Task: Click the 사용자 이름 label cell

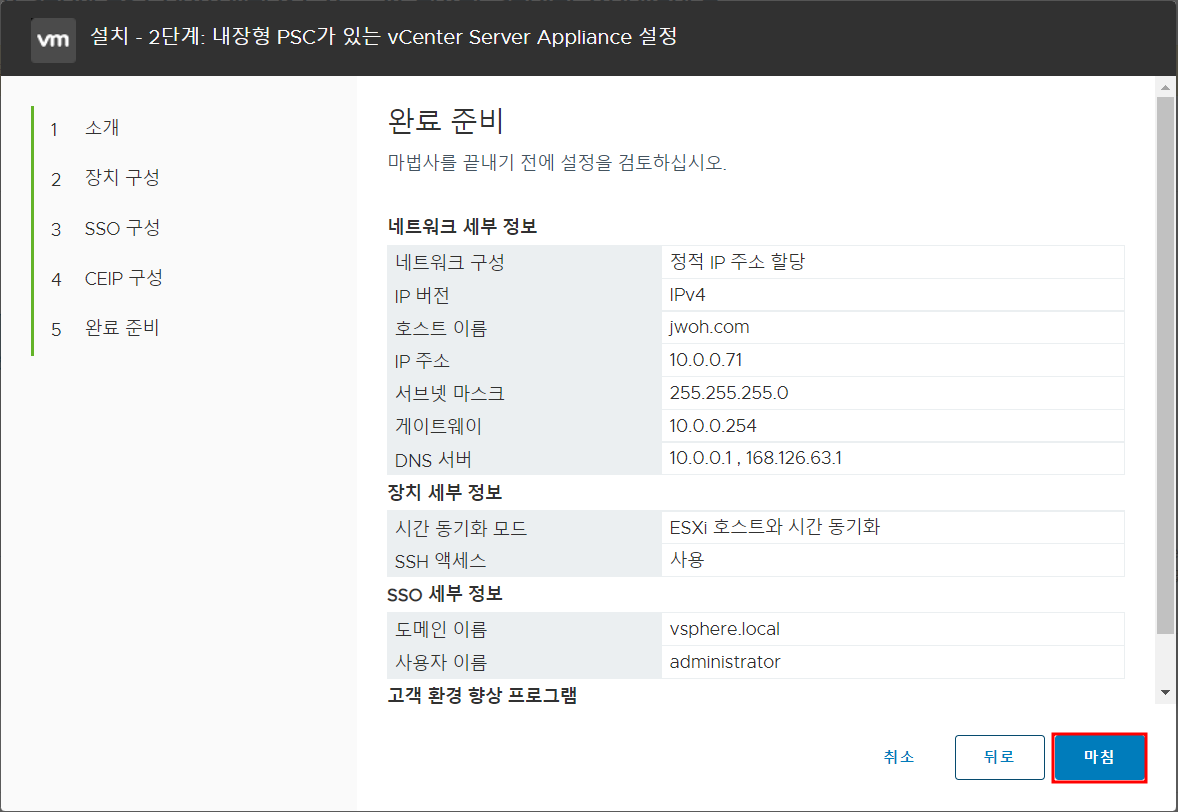Action: (x=524, y=663)
